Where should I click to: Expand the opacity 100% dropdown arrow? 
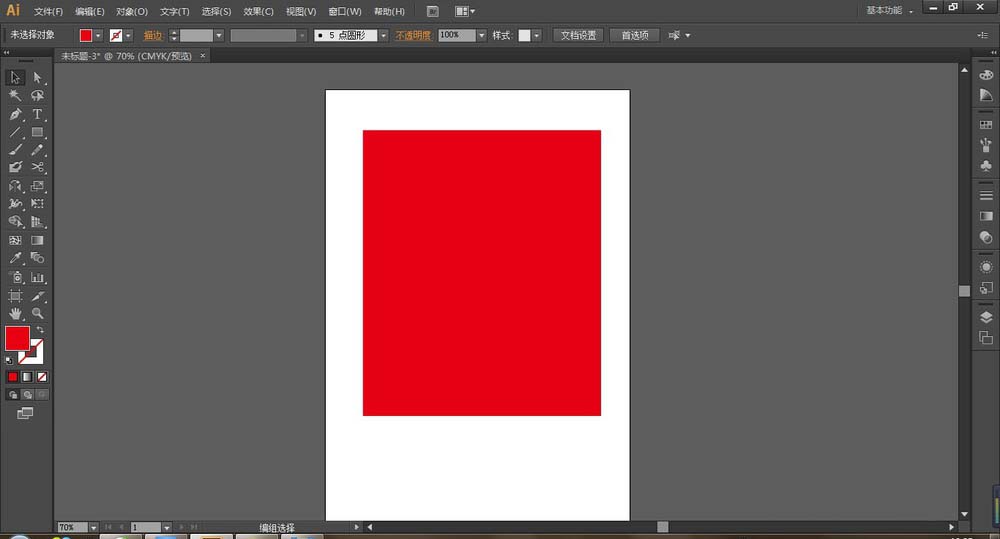click(x=482, y=36)
